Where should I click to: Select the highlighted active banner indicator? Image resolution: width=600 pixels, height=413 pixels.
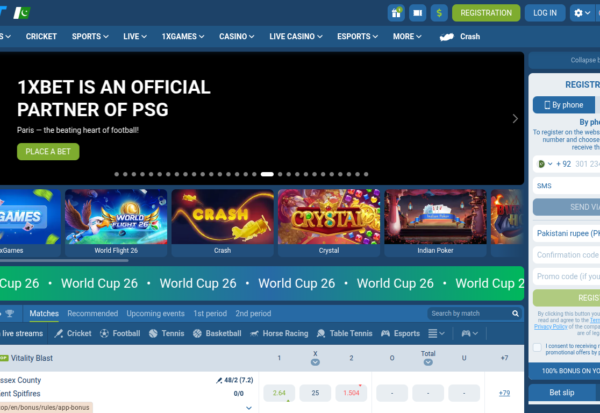pos(267,174)
